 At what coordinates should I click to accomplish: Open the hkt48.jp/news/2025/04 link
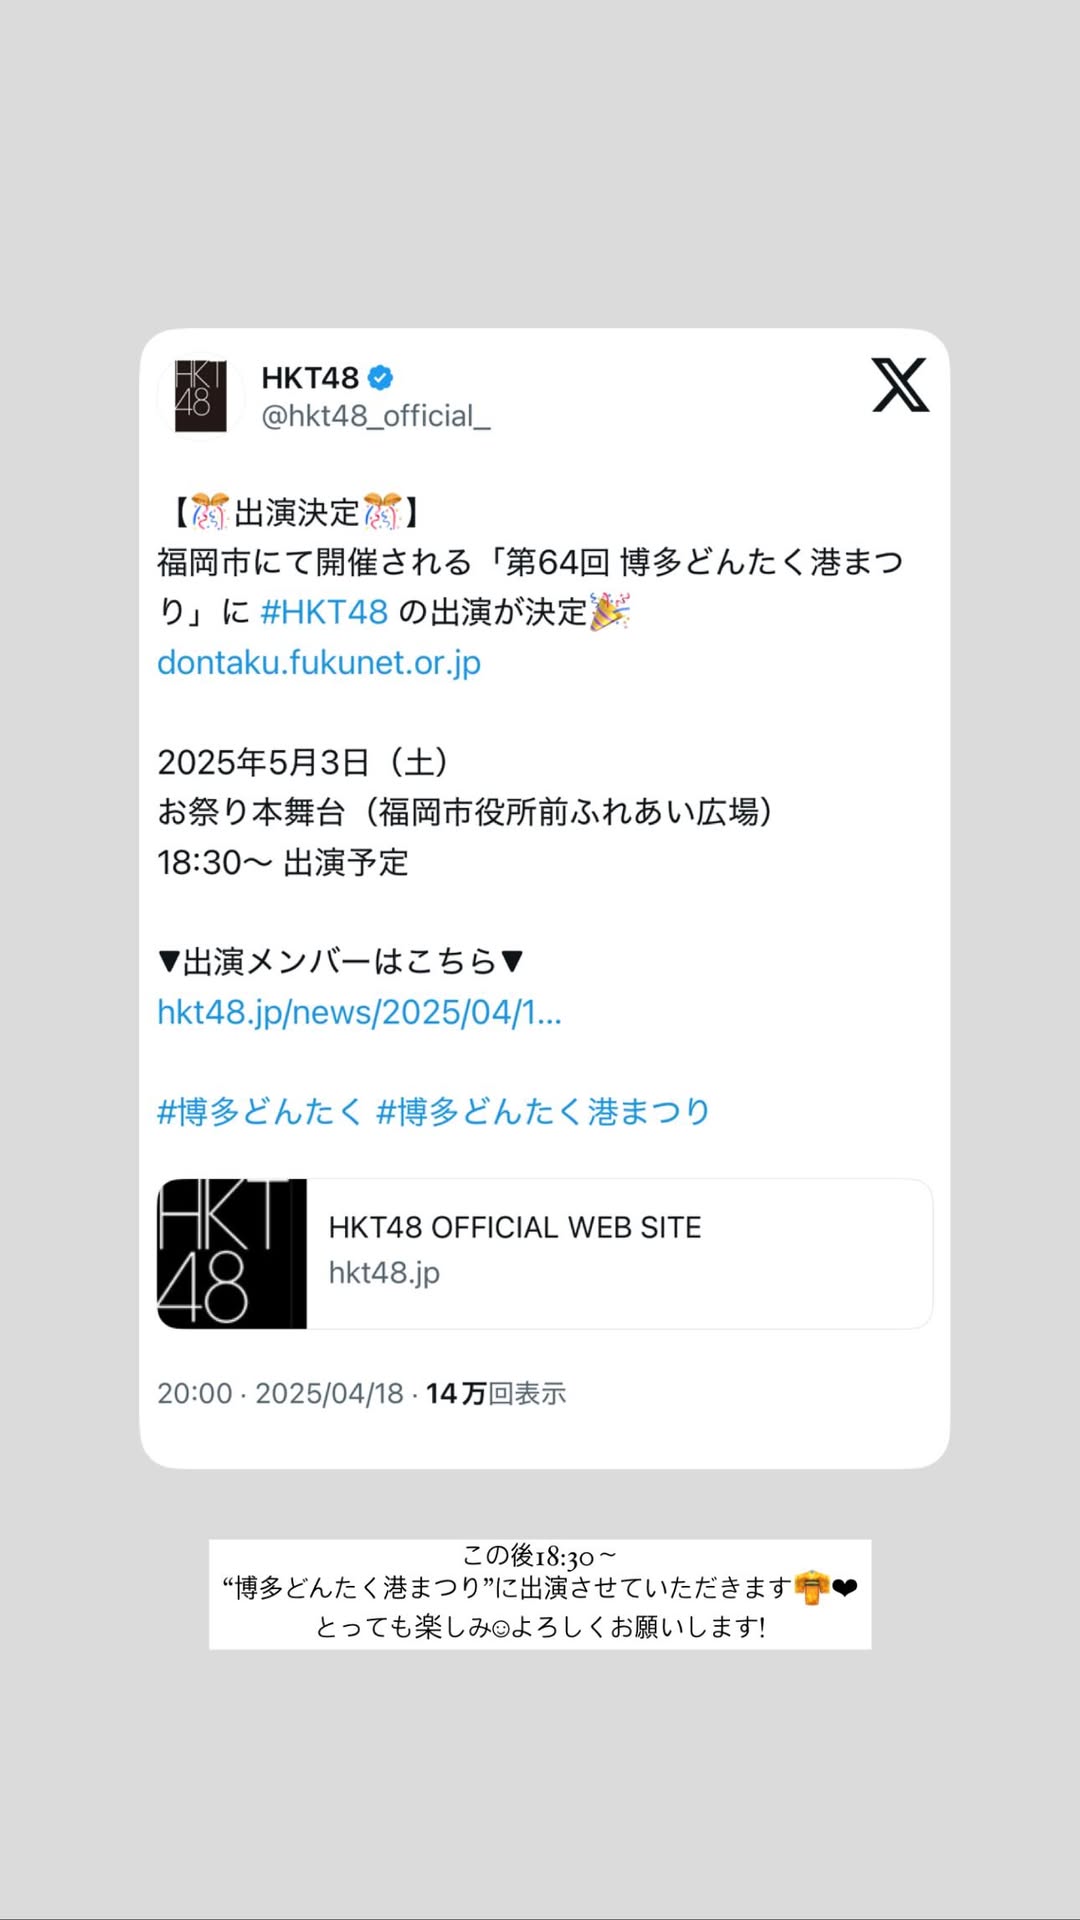point(359,1012)
